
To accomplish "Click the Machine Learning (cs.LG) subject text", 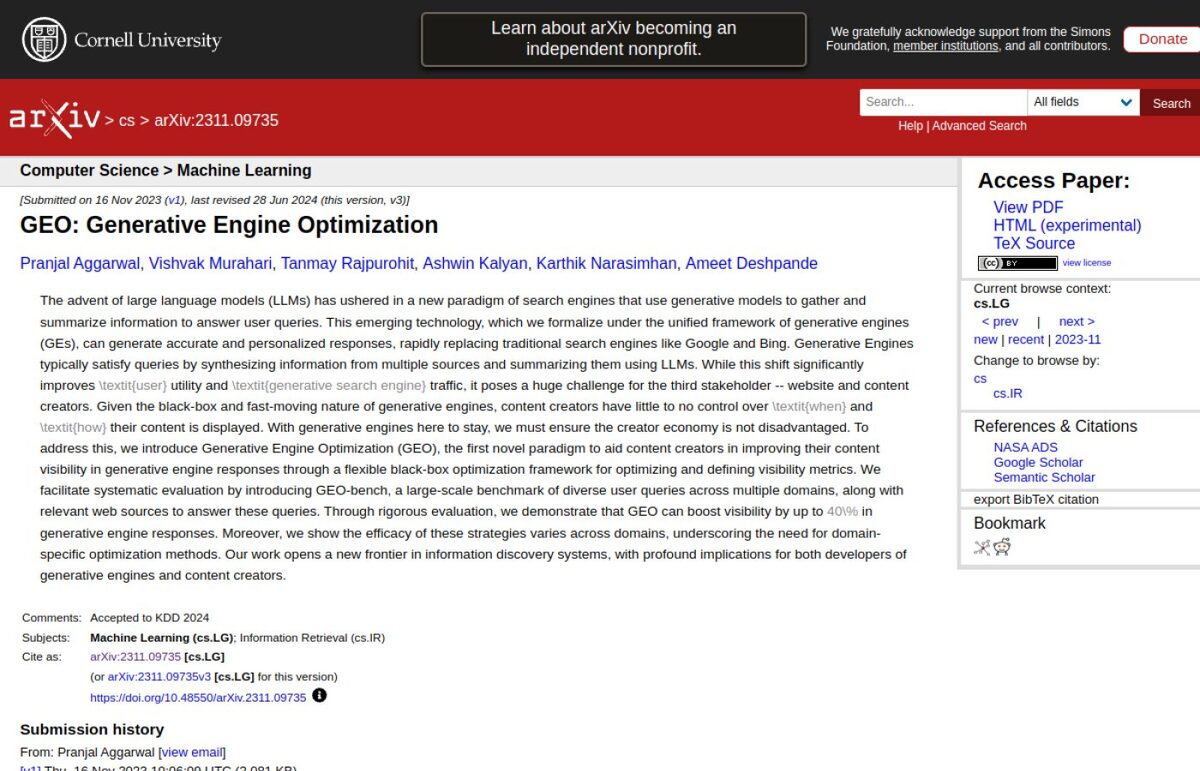I will point(162,637).
